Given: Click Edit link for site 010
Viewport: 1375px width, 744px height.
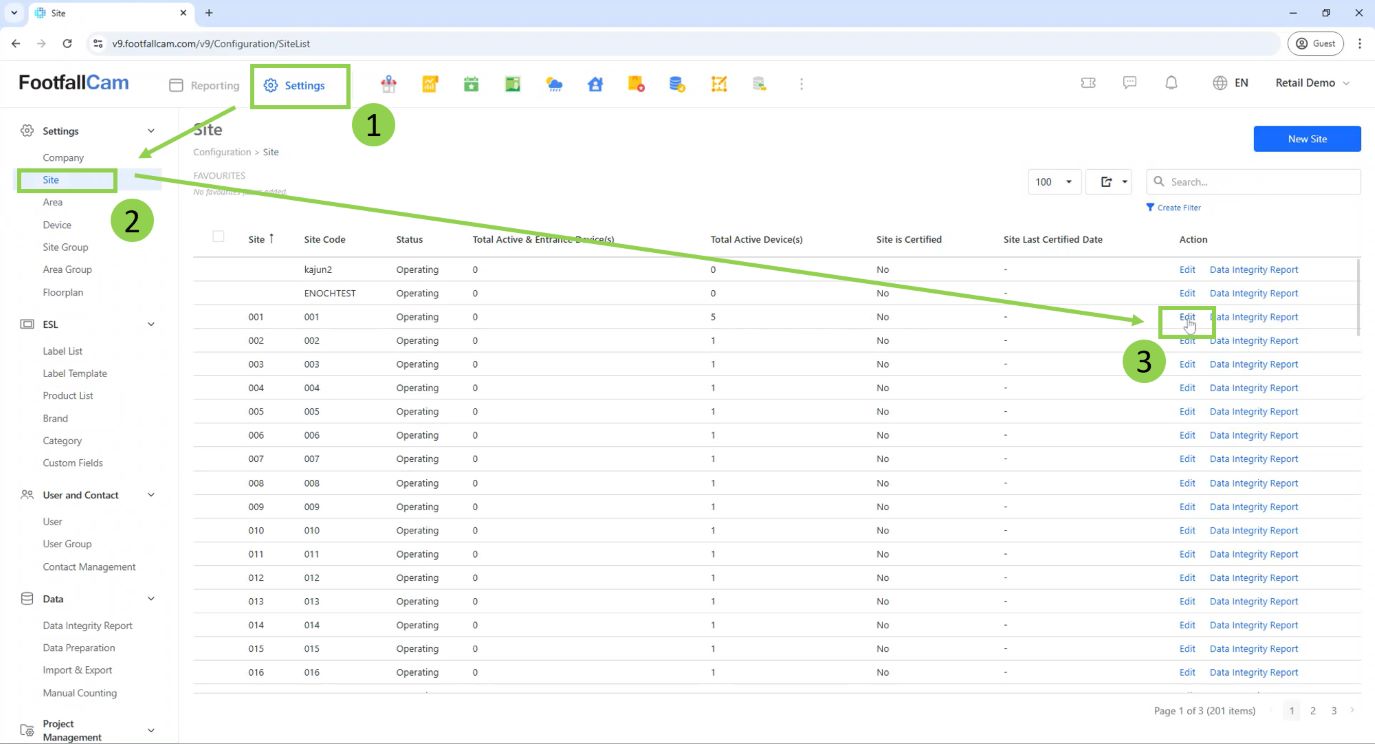Looking at the screenshot, I should 1187,531.
